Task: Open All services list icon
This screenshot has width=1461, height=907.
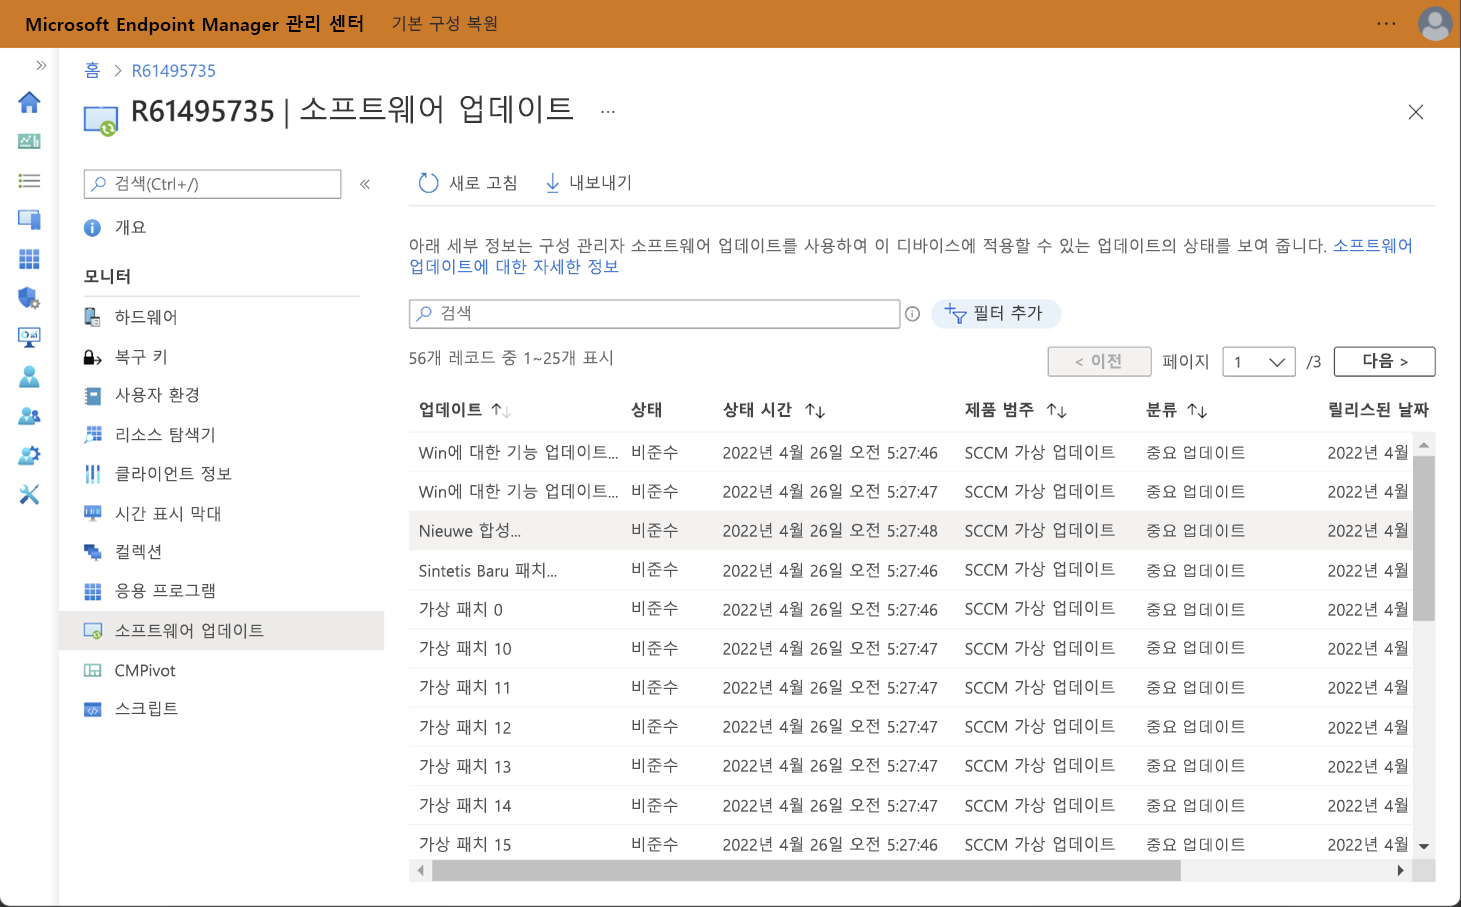Action: (x=29, y=181)
